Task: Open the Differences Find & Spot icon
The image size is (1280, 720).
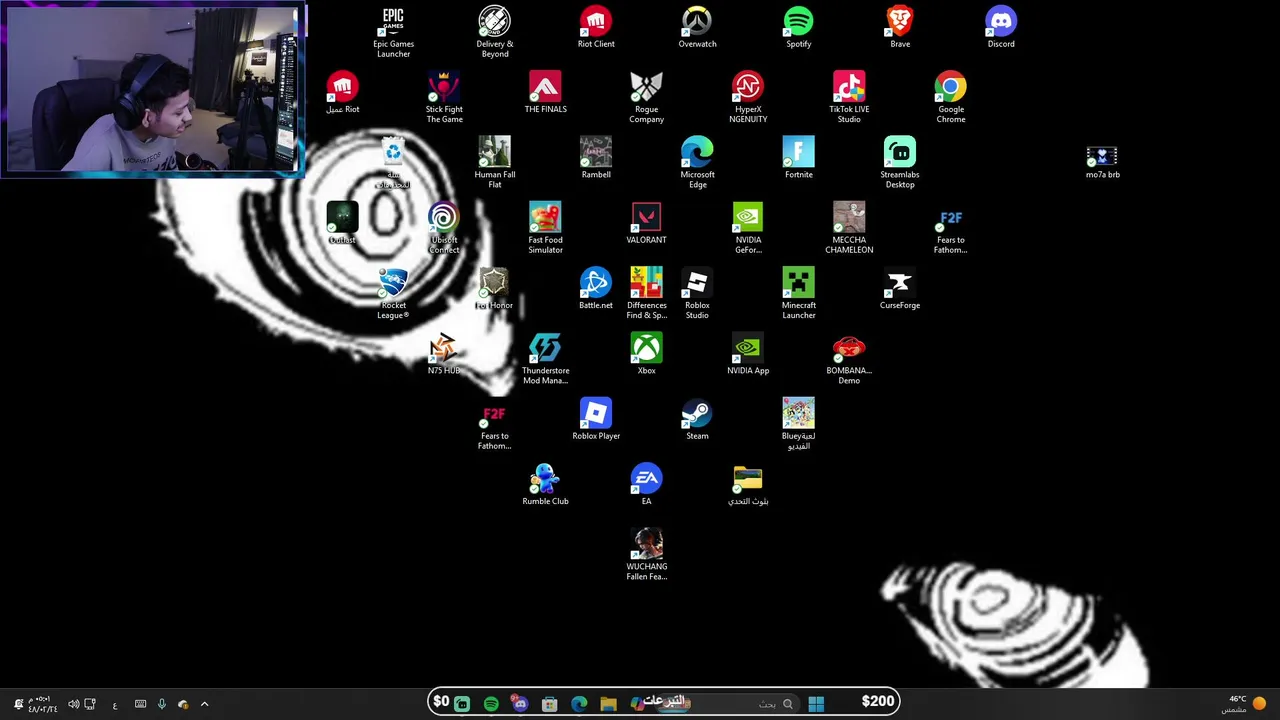Action: click(646, 294)
